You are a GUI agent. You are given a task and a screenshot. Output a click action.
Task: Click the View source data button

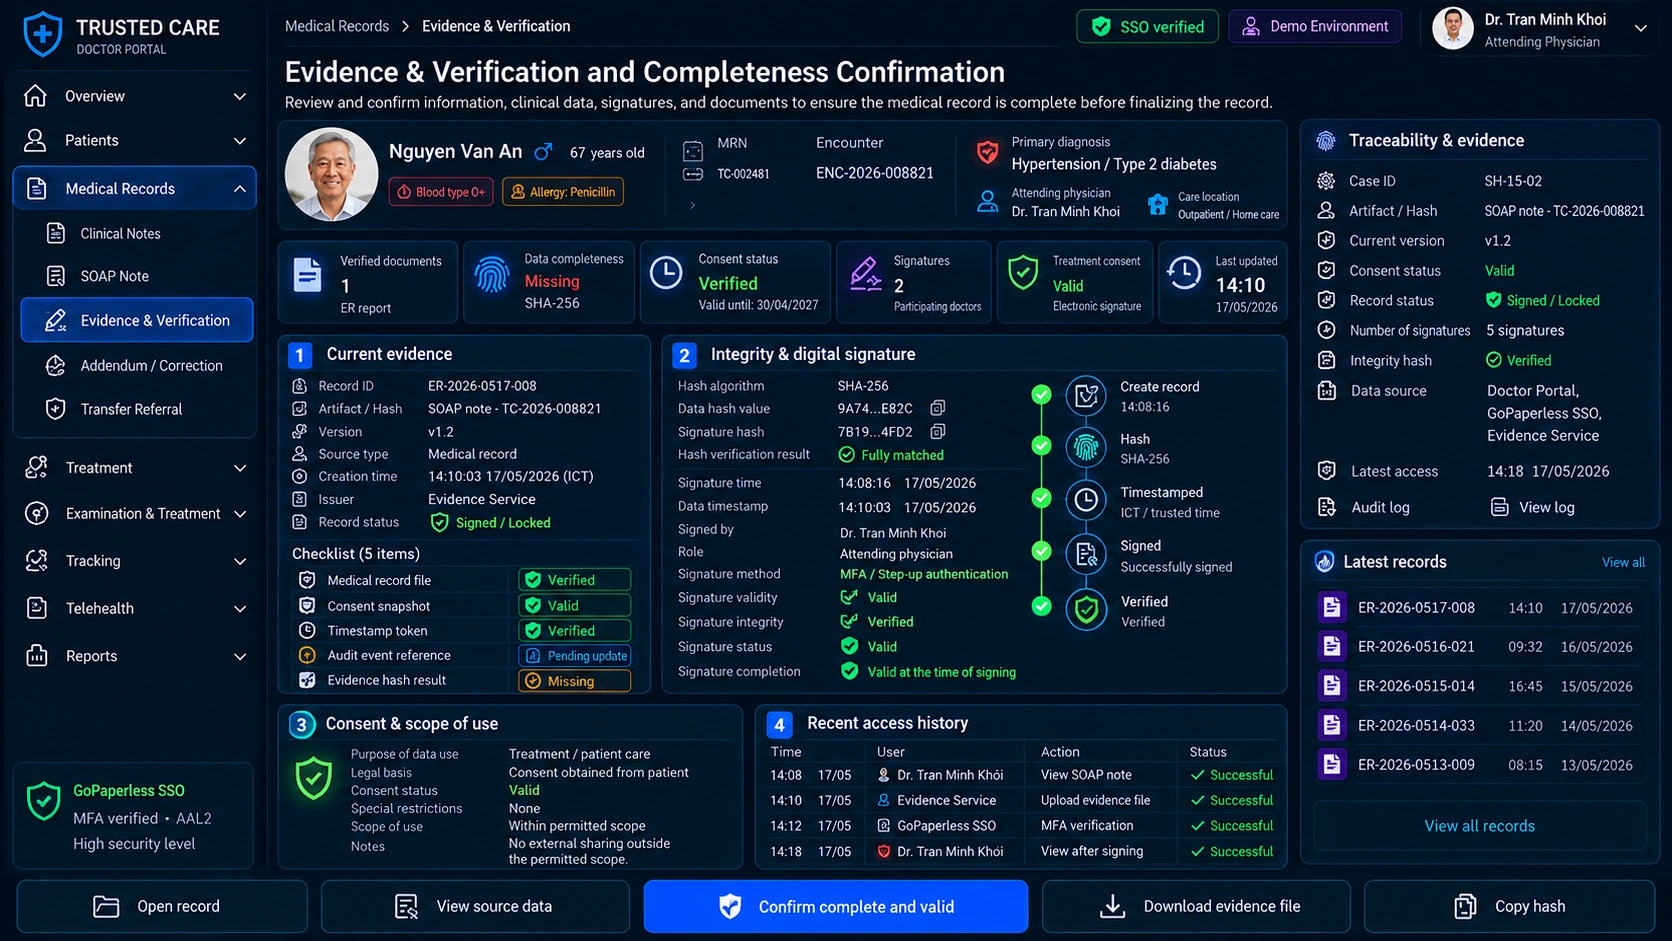click(x=475, y=906)
